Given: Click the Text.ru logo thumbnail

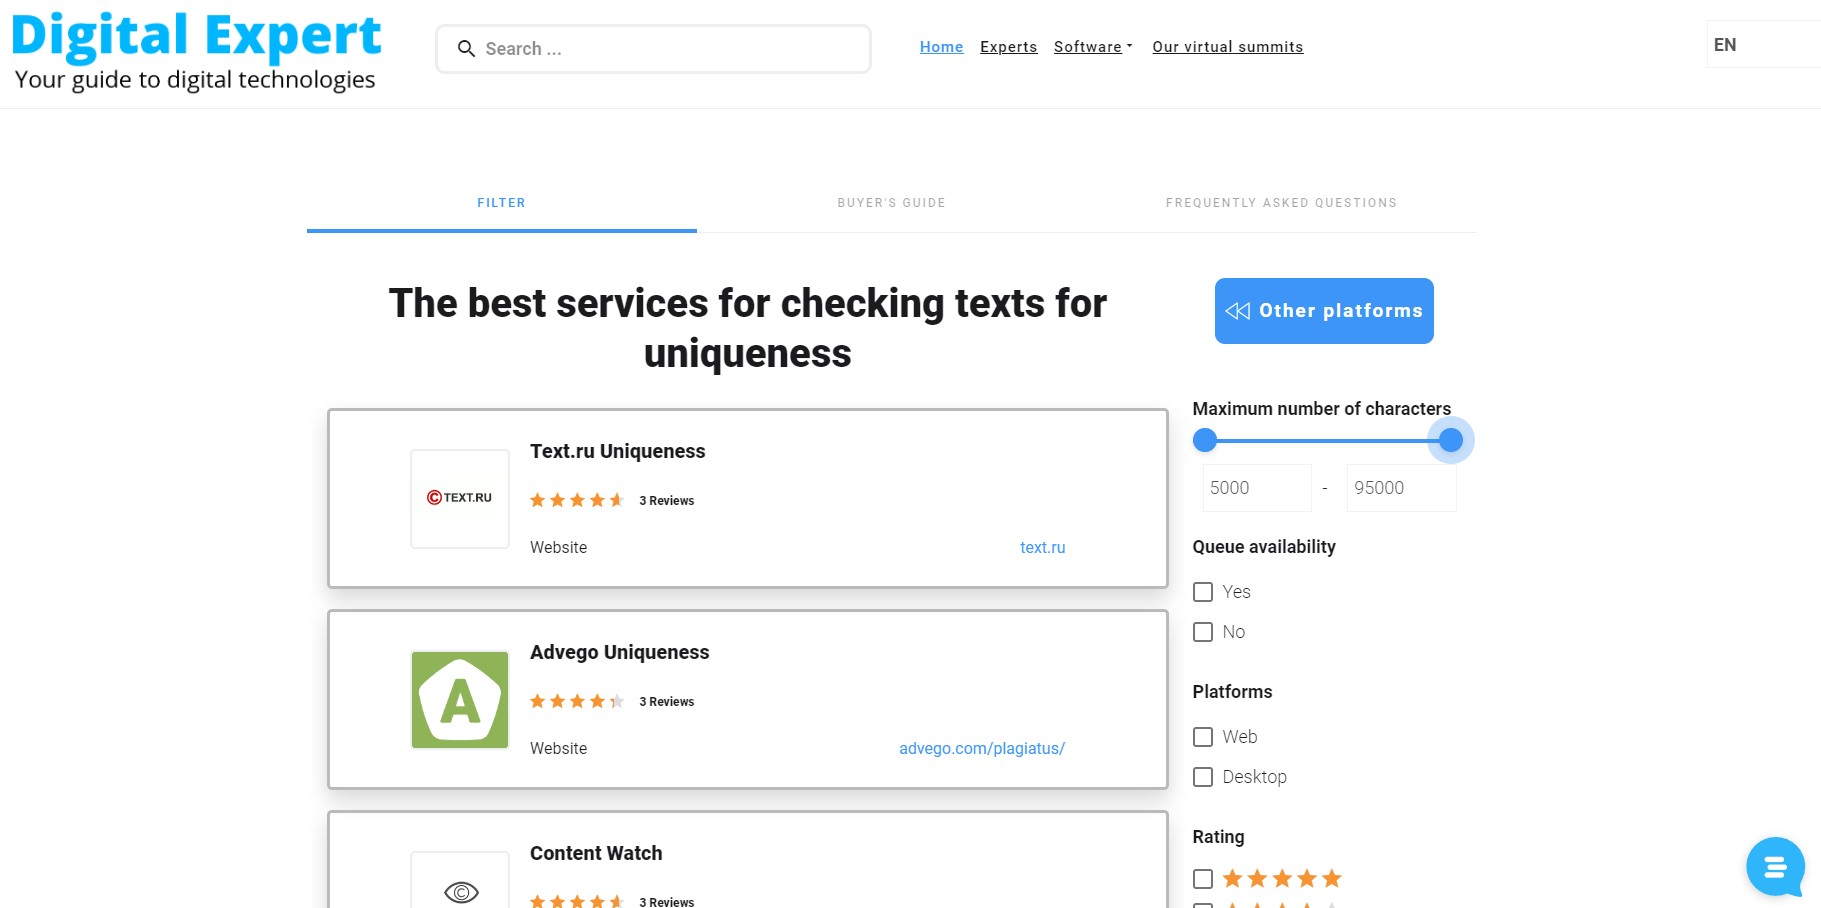Looking at the screenshot, I should [x=460, y=498].
